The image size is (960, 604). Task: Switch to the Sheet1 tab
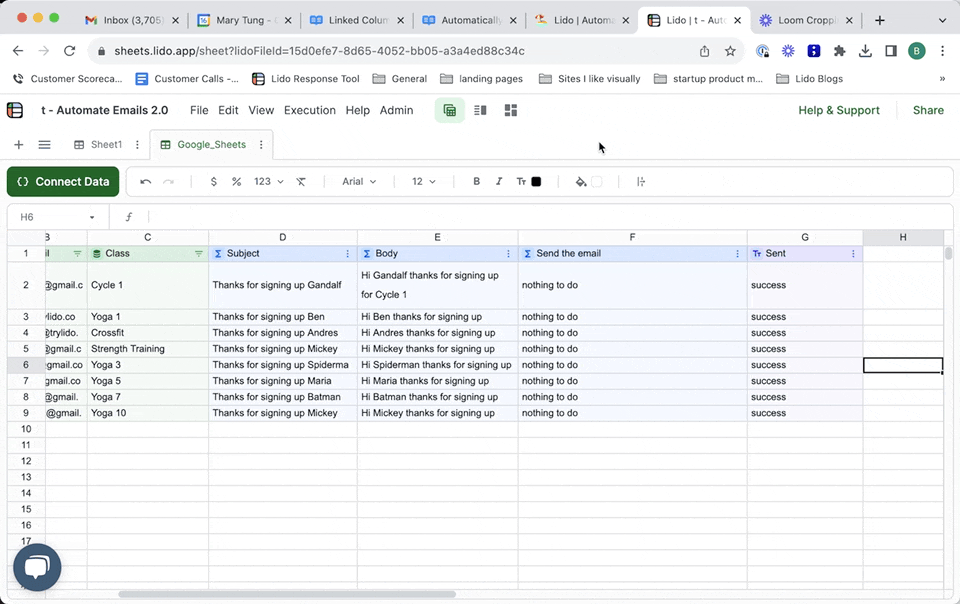(105, 145)
